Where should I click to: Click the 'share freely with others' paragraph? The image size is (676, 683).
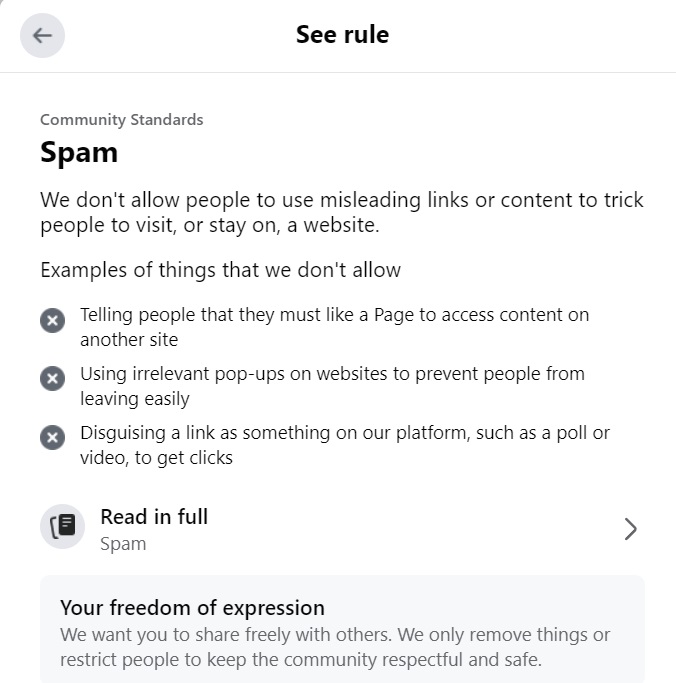[x=334, y=647]
